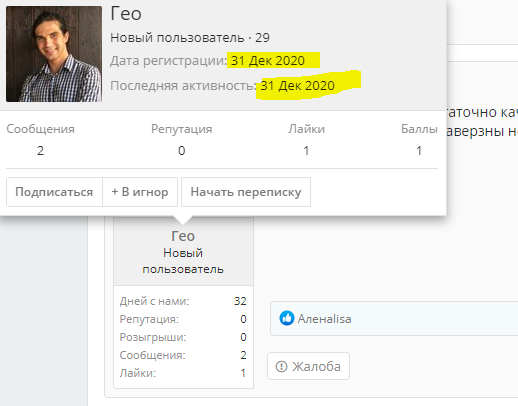The height and width of the screenshot is (406, 518).
Task: Click Новый пользователь title in post sidebar
Action: click(183, 261)
